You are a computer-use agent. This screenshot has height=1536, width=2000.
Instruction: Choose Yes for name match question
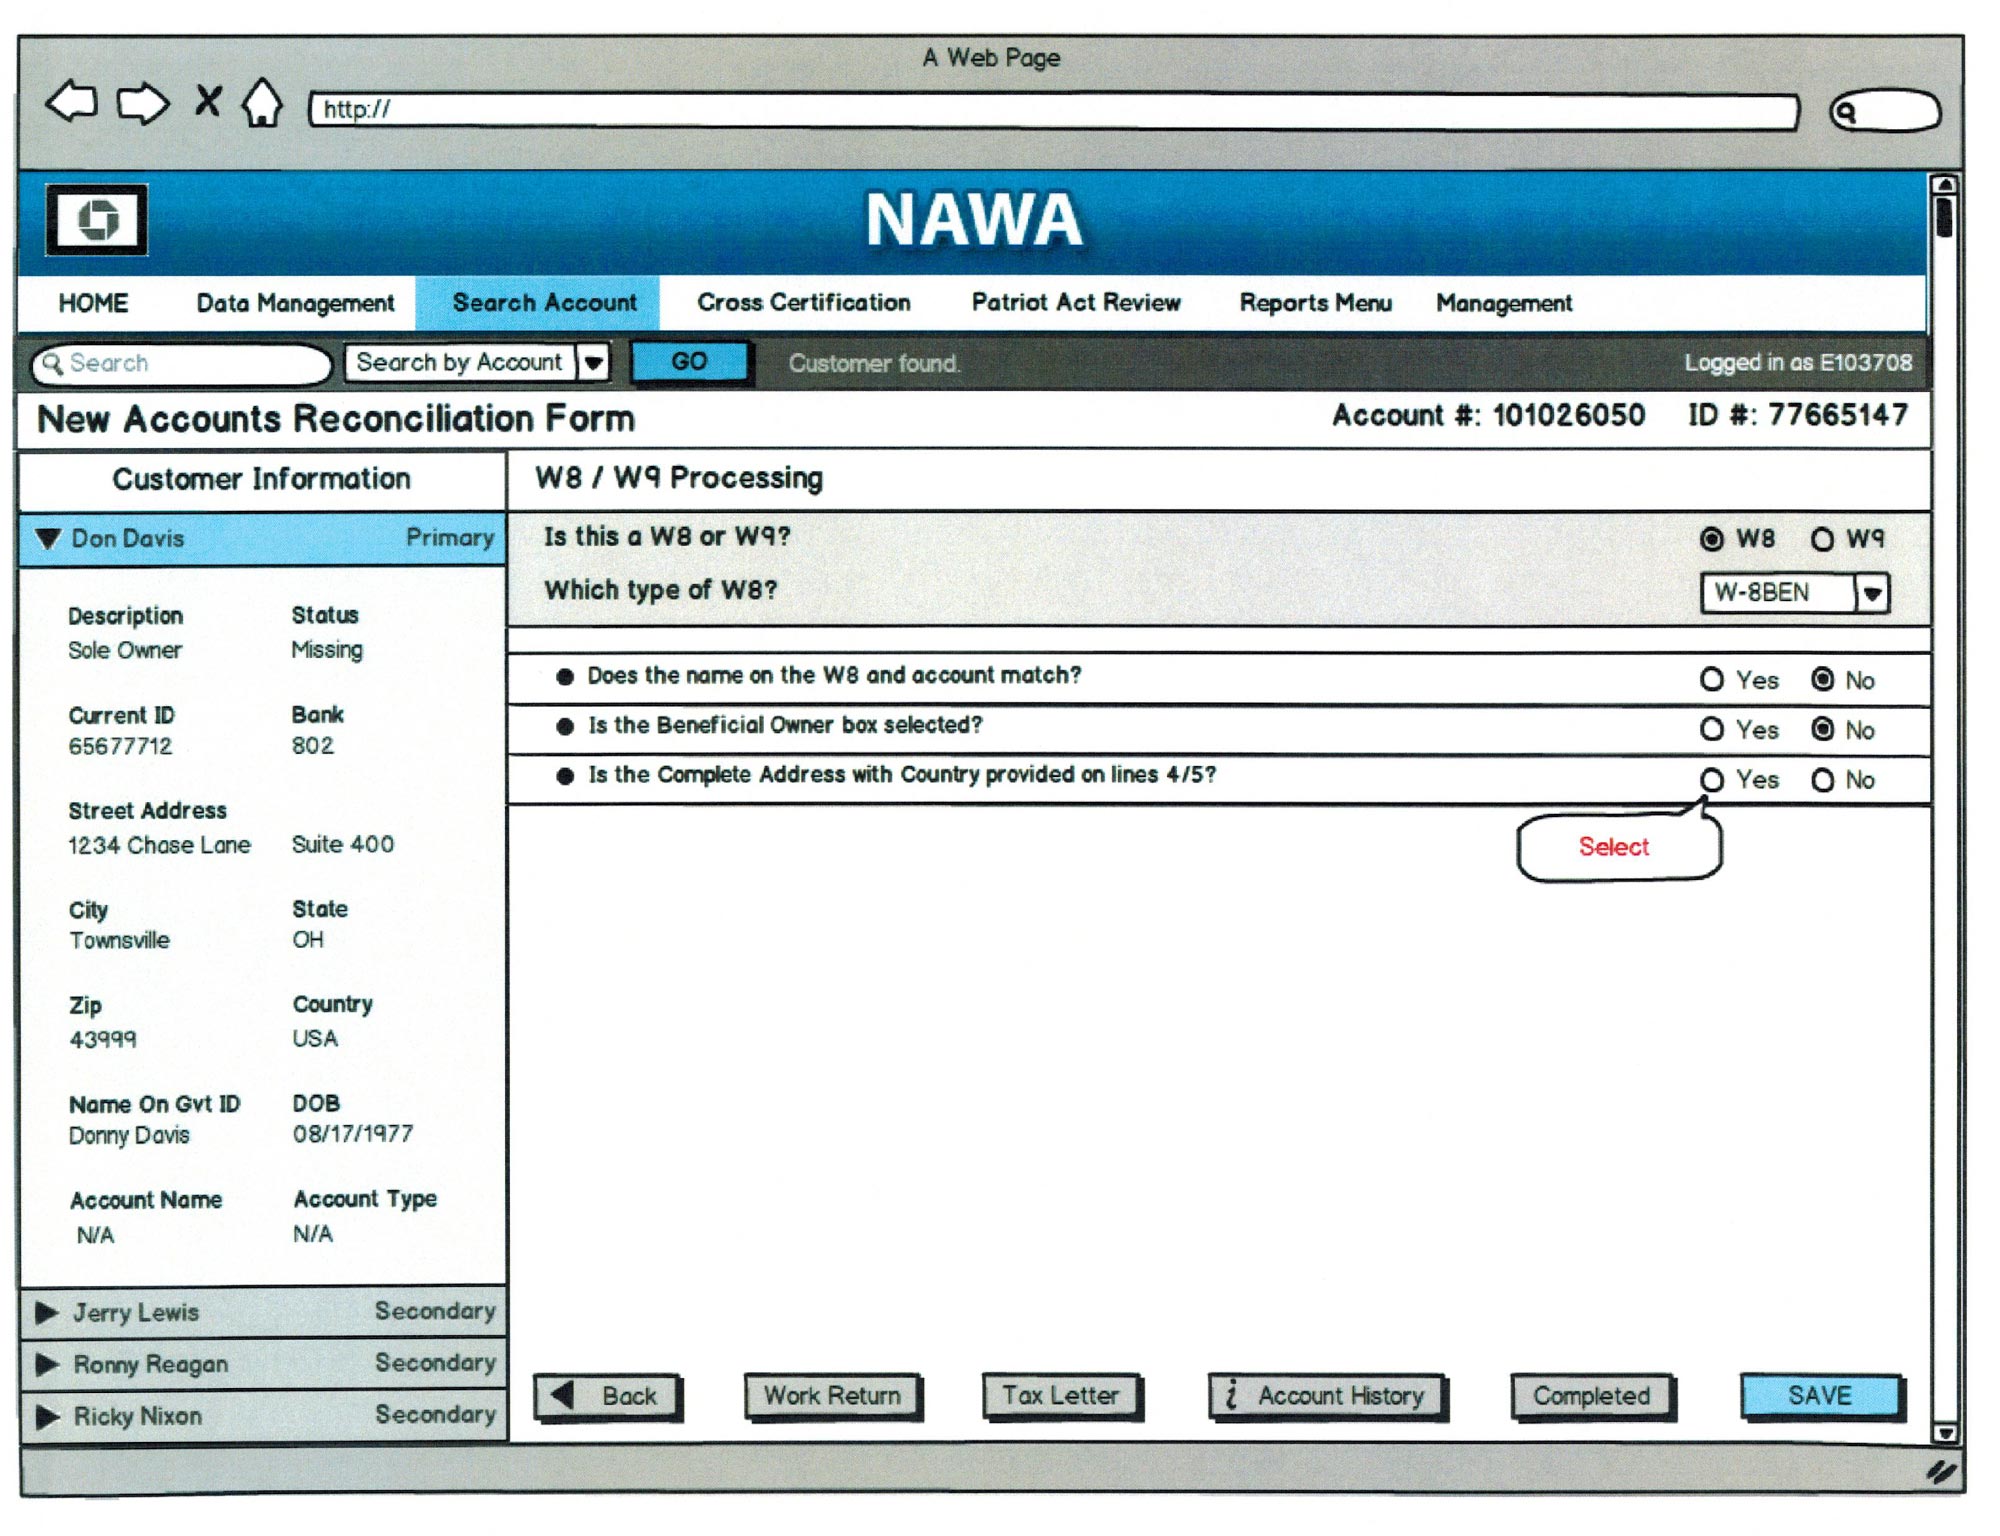coord(1711,680)
